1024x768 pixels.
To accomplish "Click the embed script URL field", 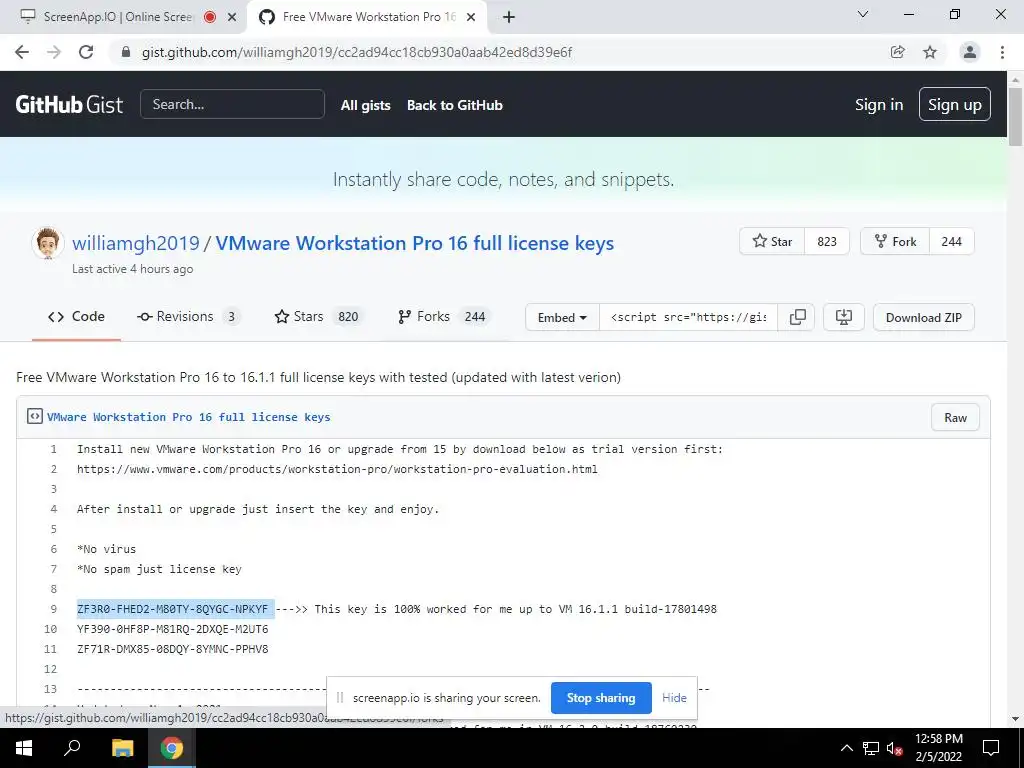I will 688,317.
